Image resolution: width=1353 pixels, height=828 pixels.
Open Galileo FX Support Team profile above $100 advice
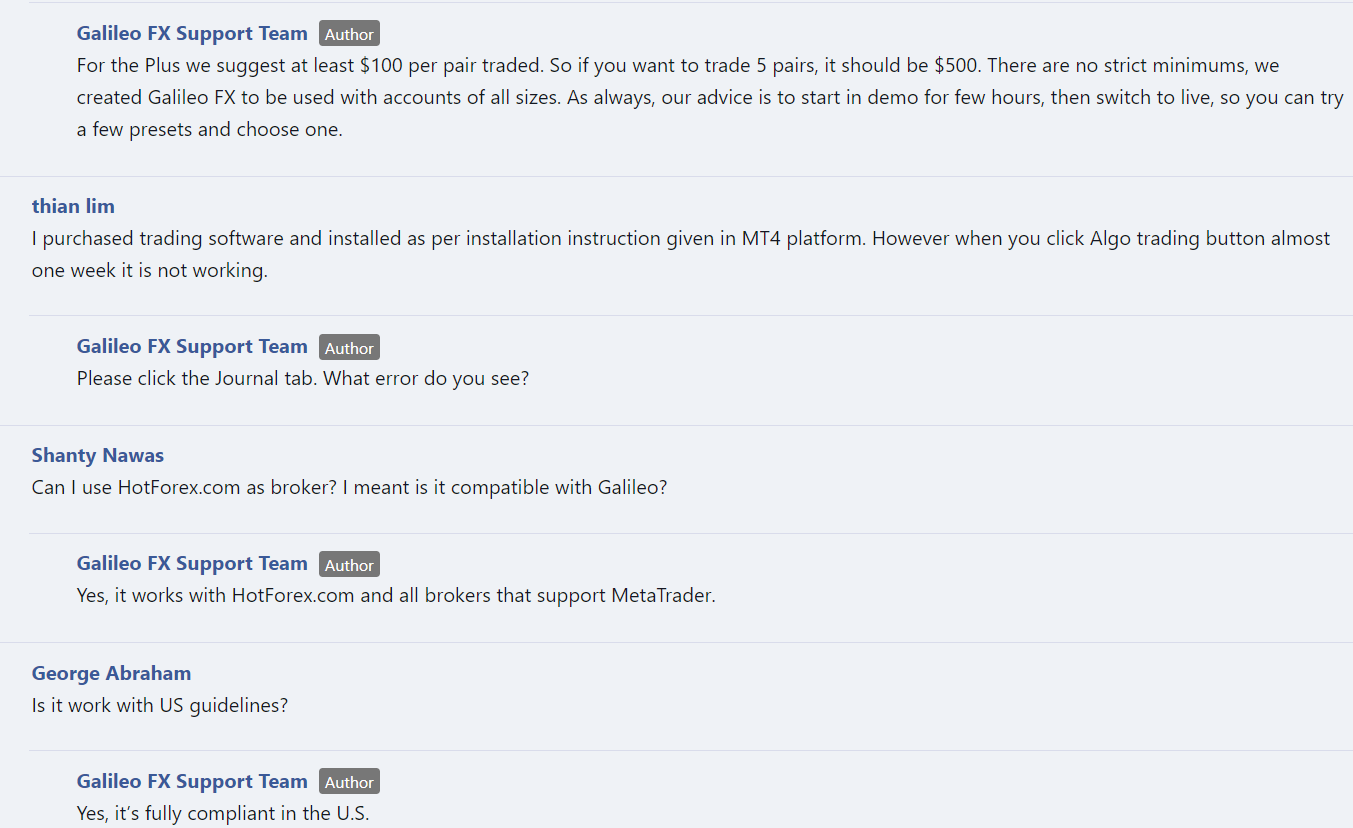click(192, 34)
